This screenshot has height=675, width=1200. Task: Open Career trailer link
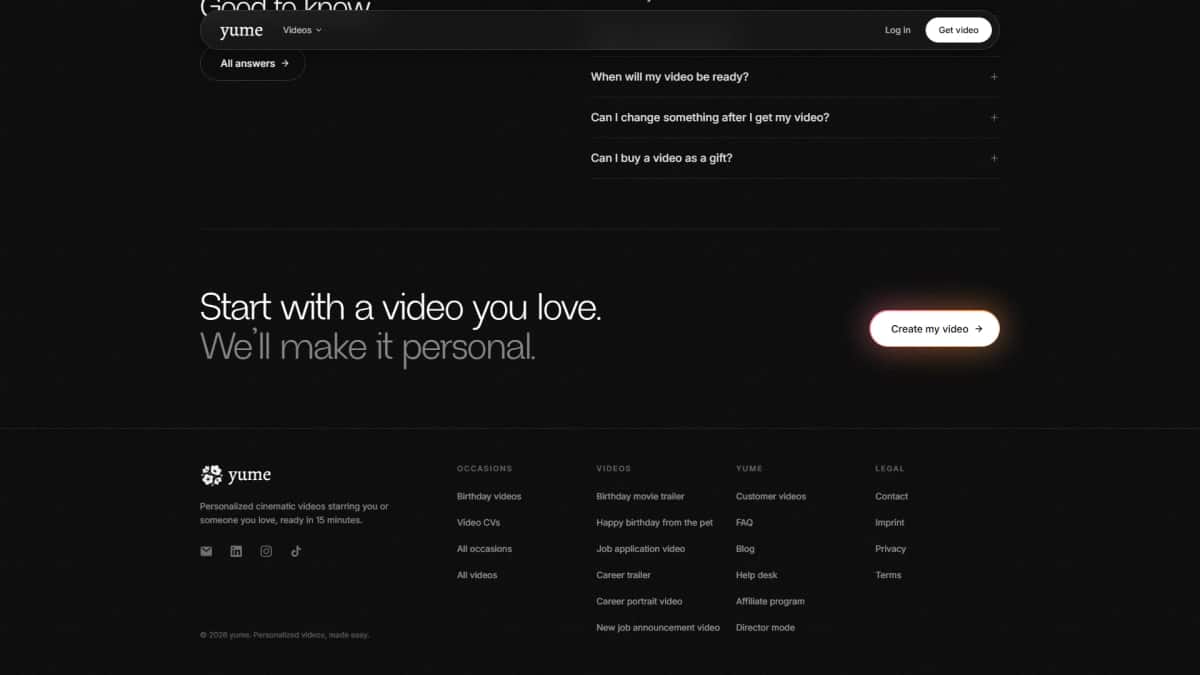(624, 575)
